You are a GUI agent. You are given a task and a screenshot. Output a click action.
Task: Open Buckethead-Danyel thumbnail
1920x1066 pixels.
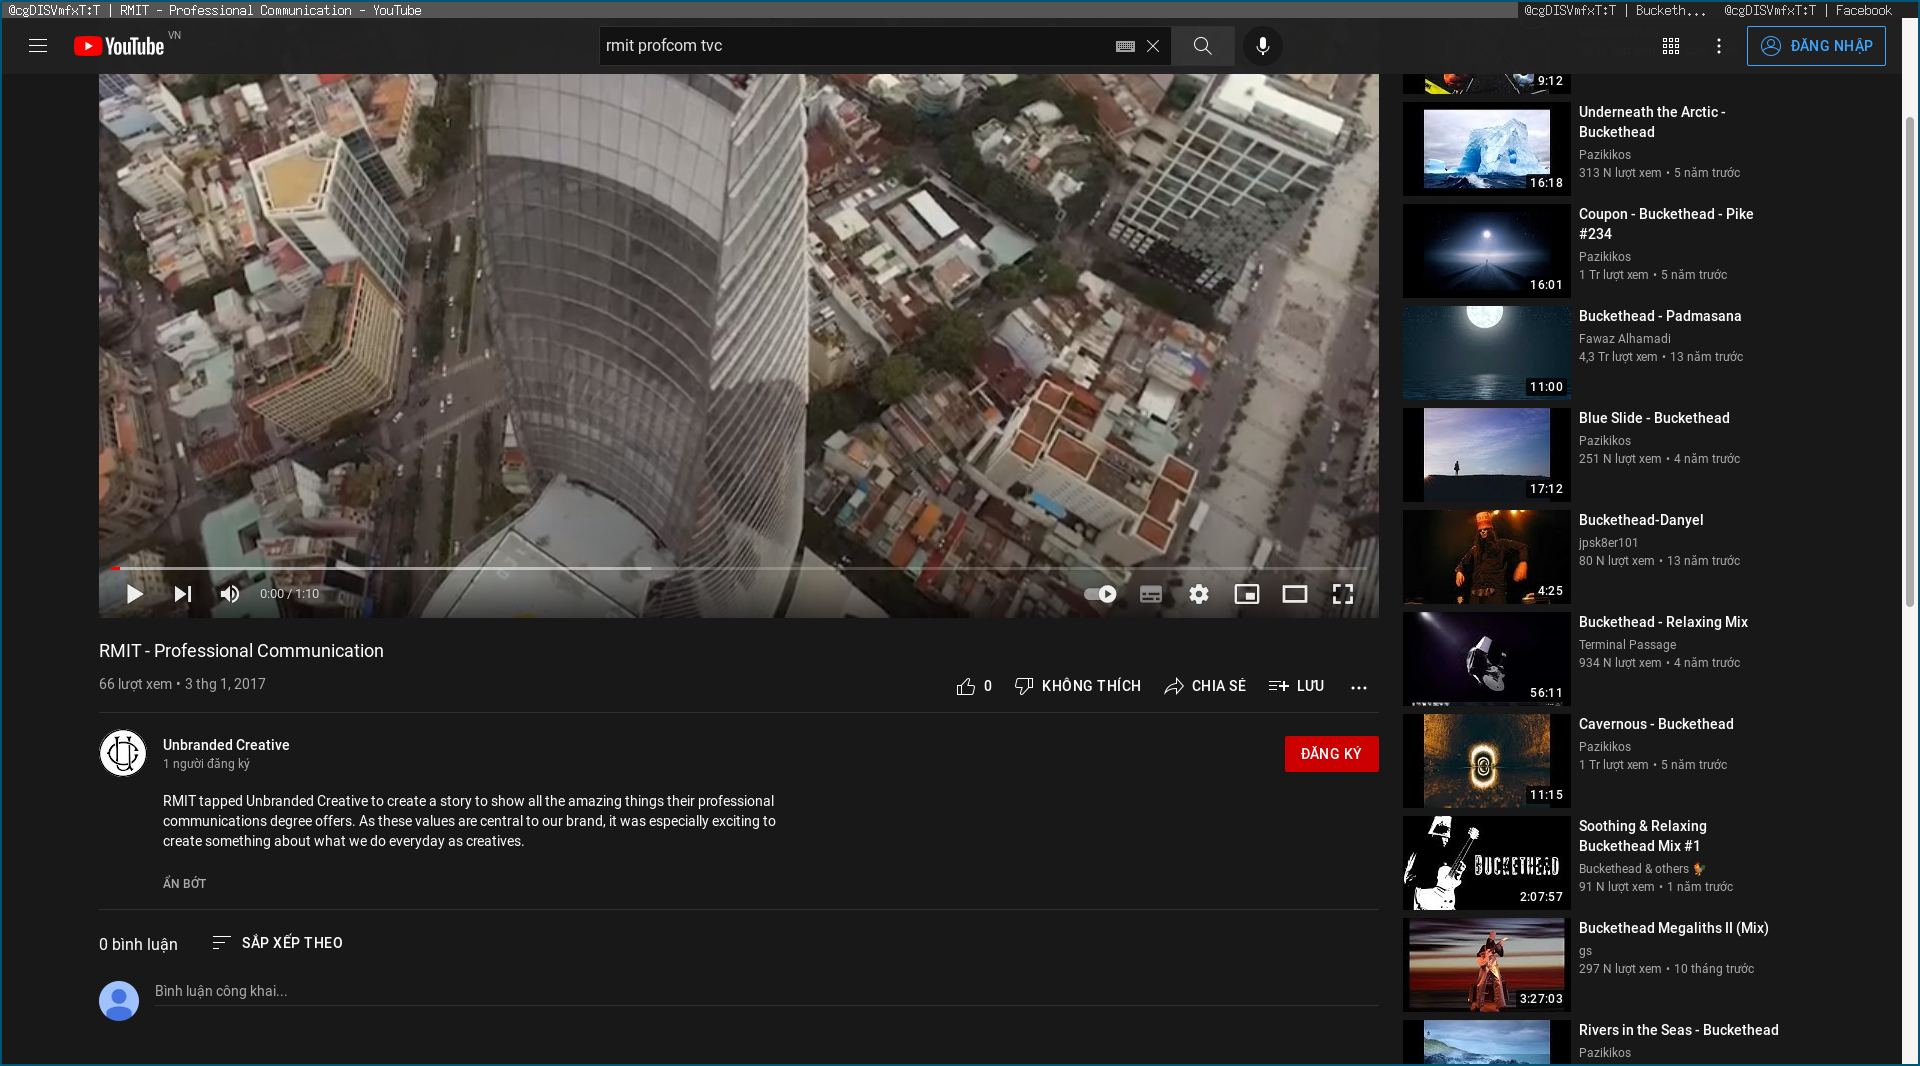1487,557
